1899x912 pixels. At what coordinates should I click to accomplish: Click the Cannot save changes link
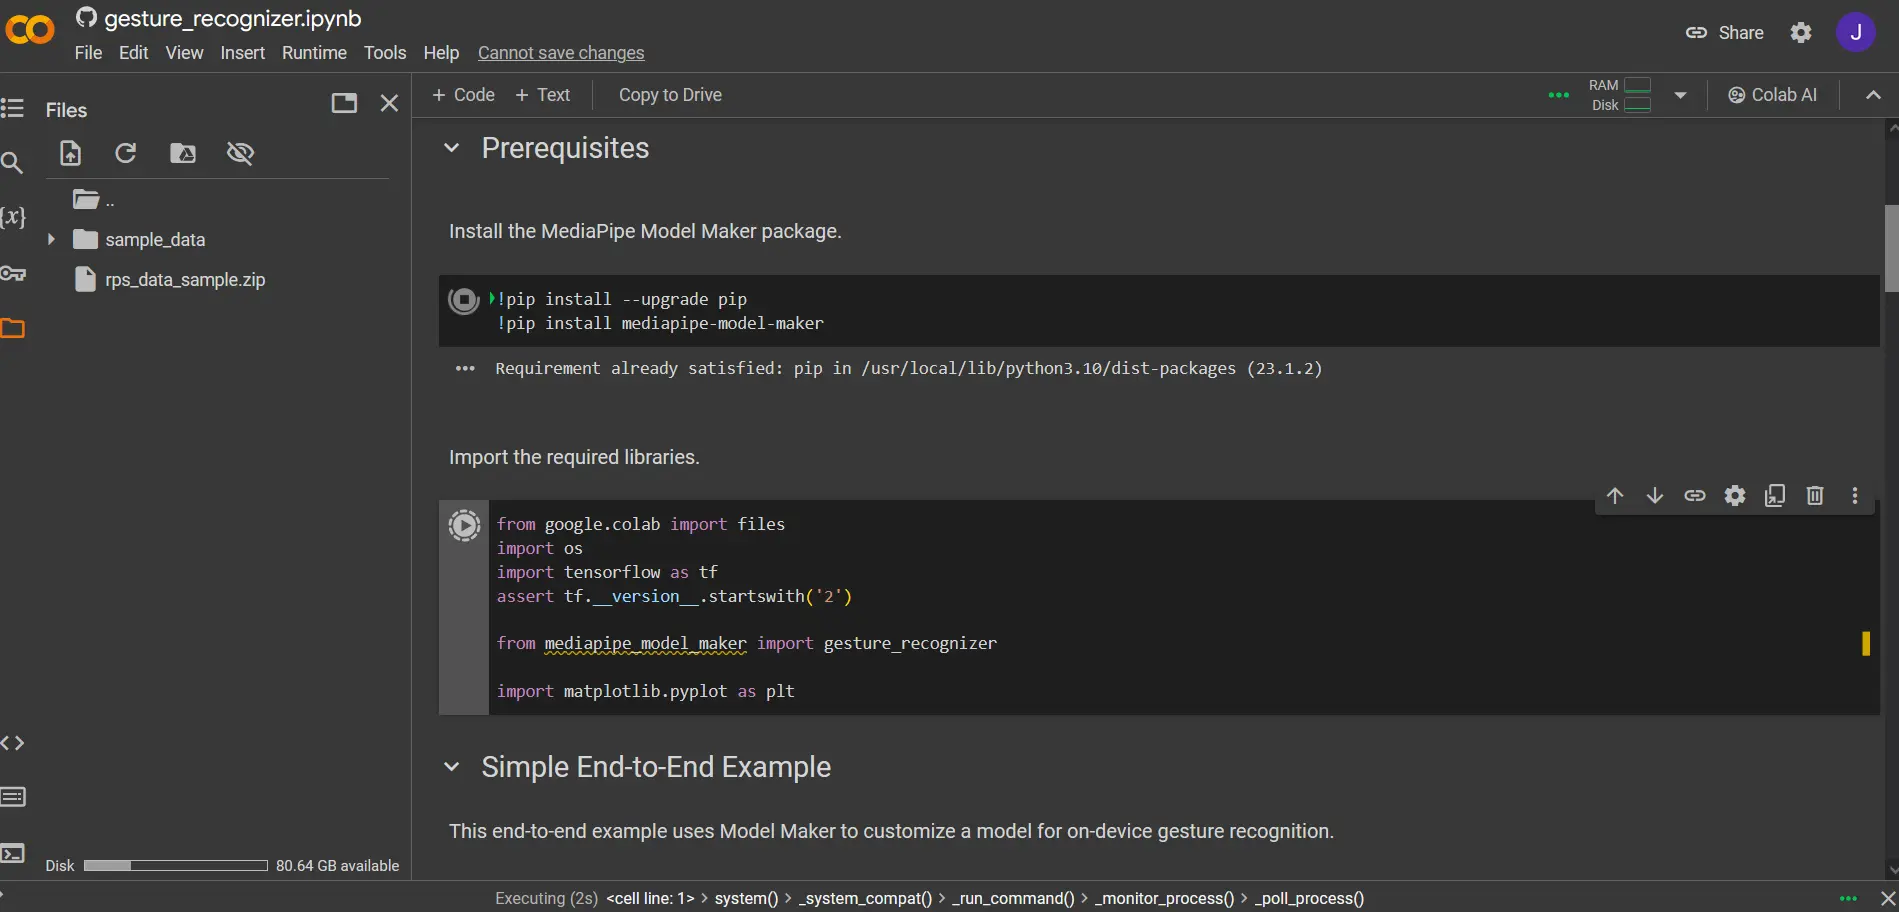561,53
